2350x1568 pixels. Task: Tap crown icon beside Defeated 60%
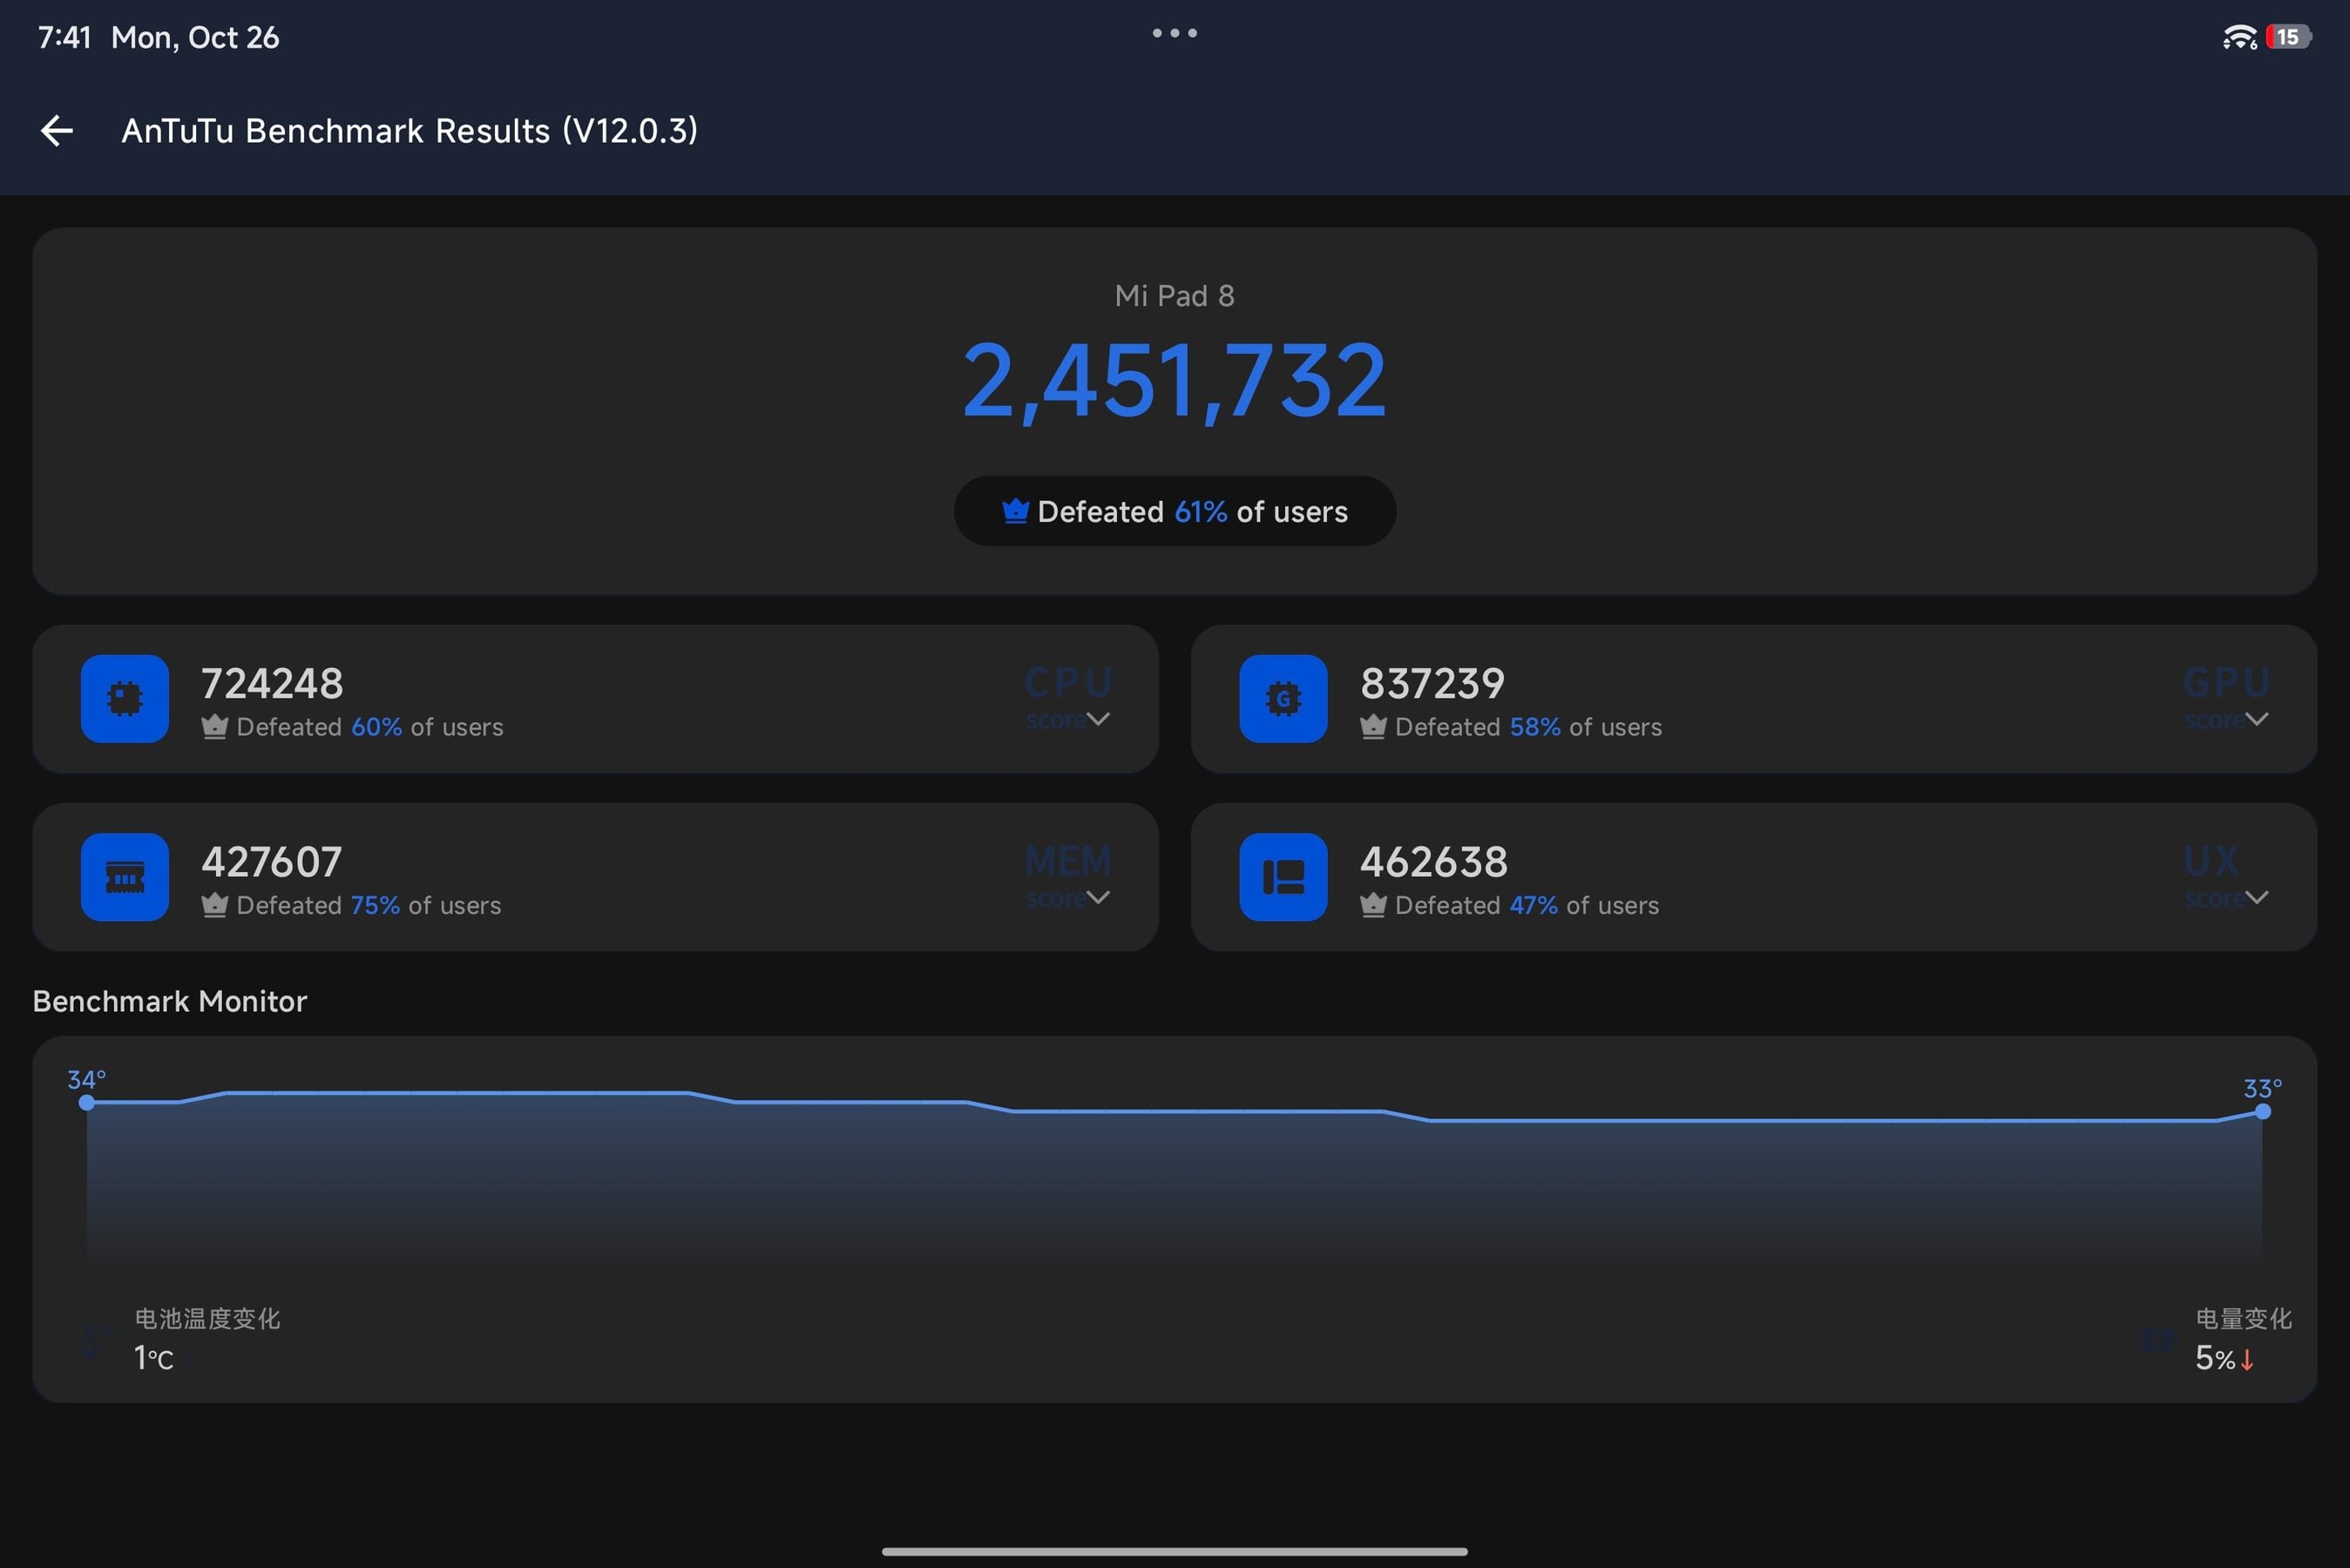coord(214,727)
